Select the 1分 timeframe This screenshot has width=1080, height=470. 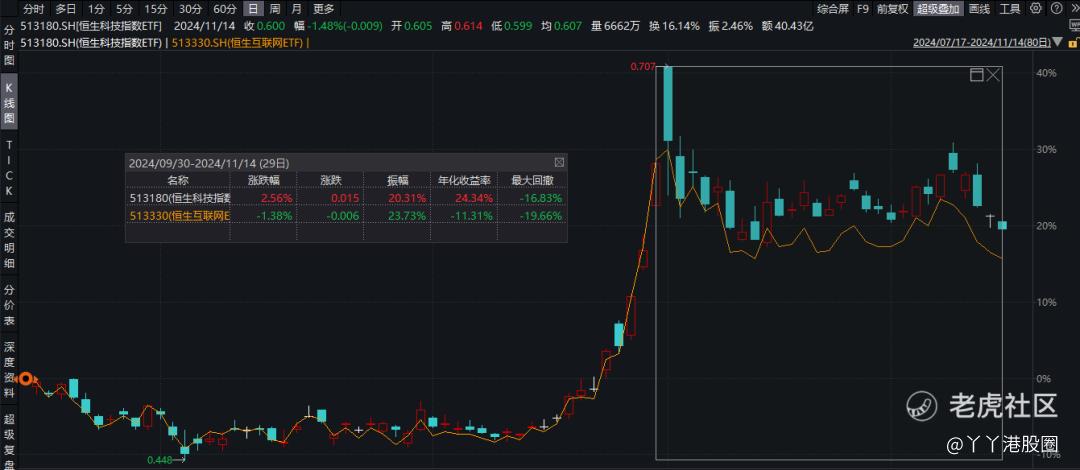[96, 9]
